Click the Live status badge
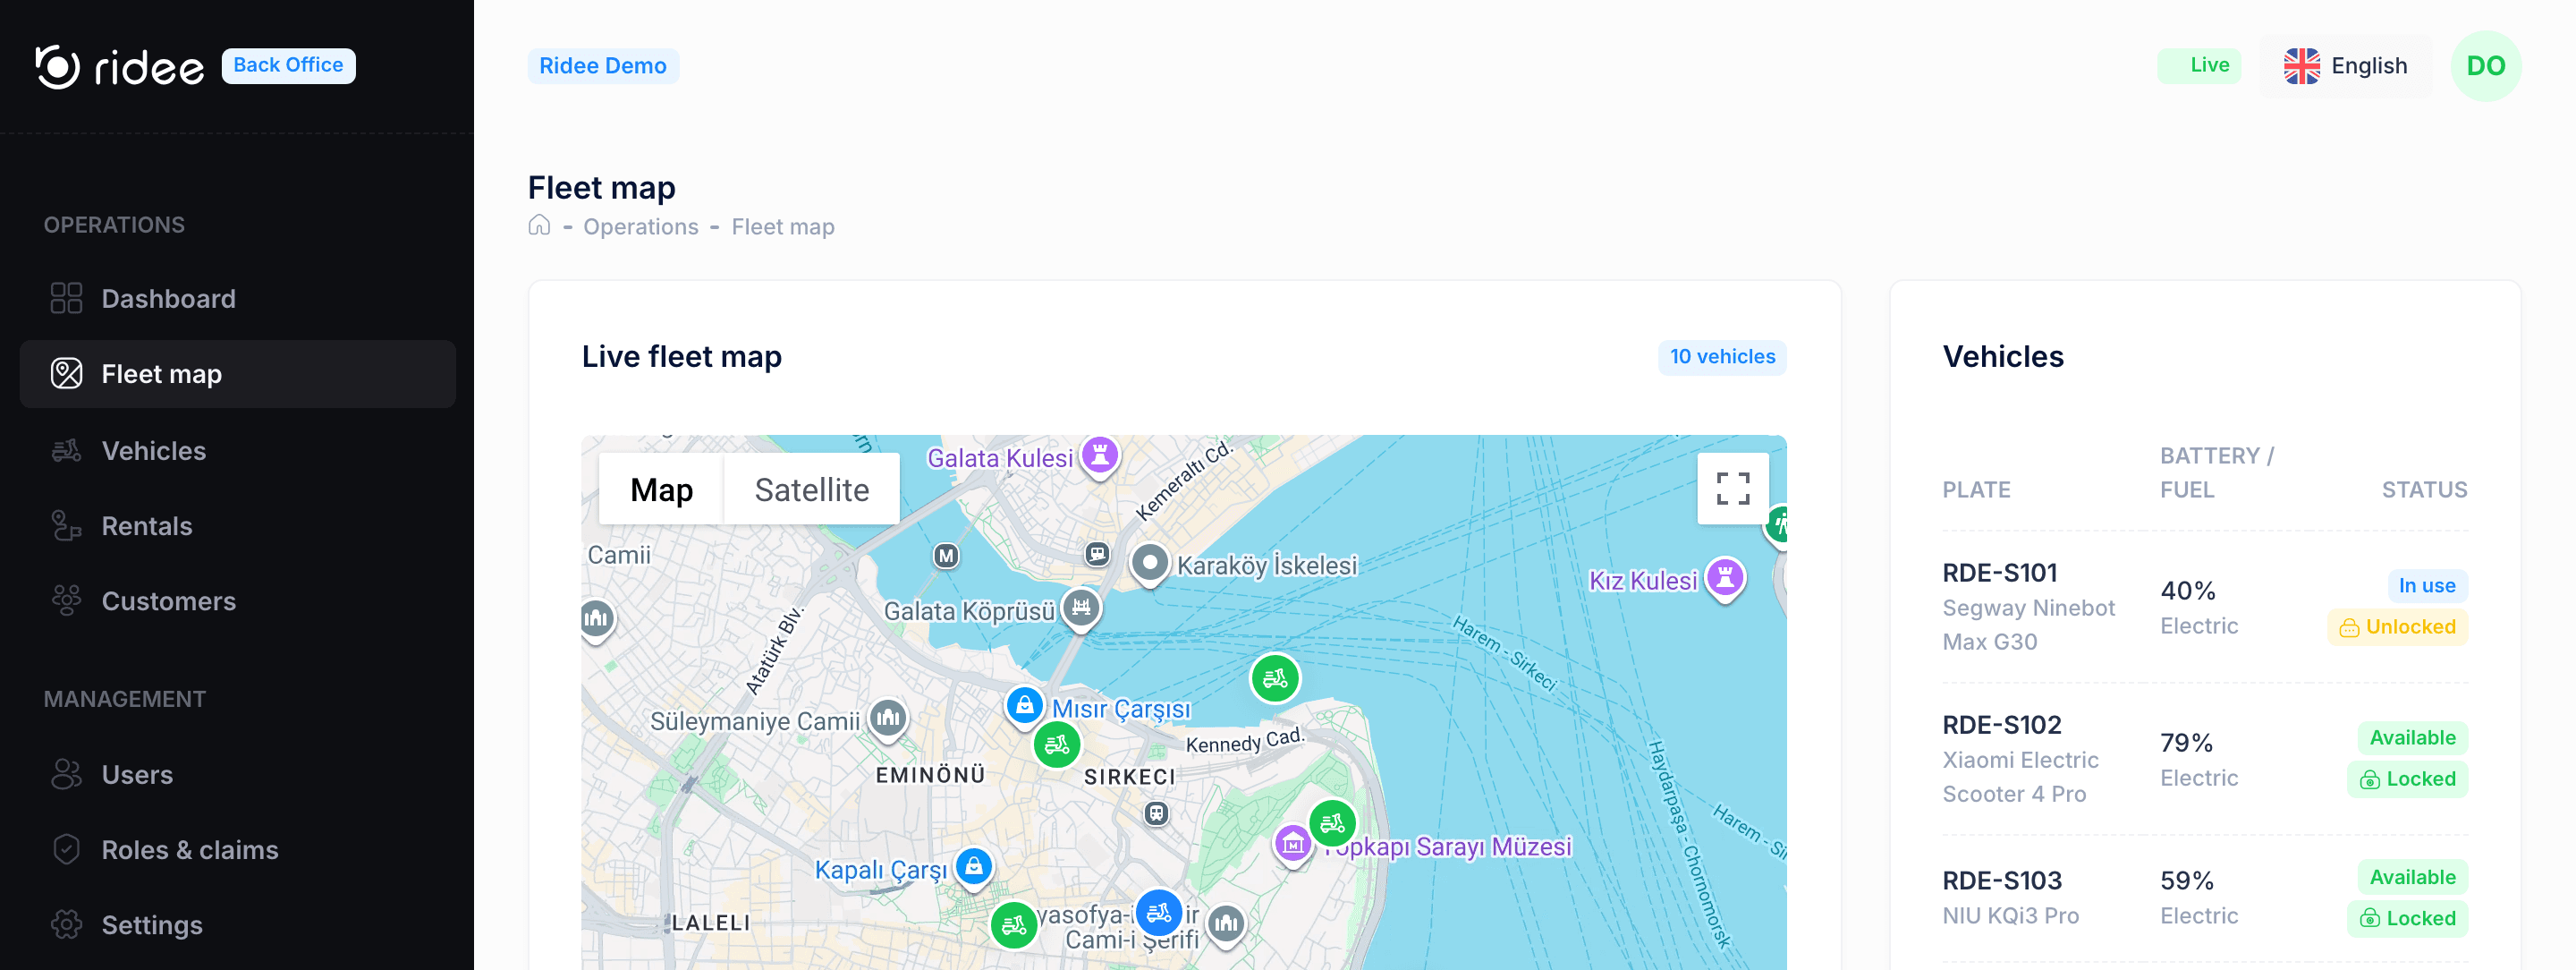The height and width of the screenshot is (970, 2576). (2199, 65)
